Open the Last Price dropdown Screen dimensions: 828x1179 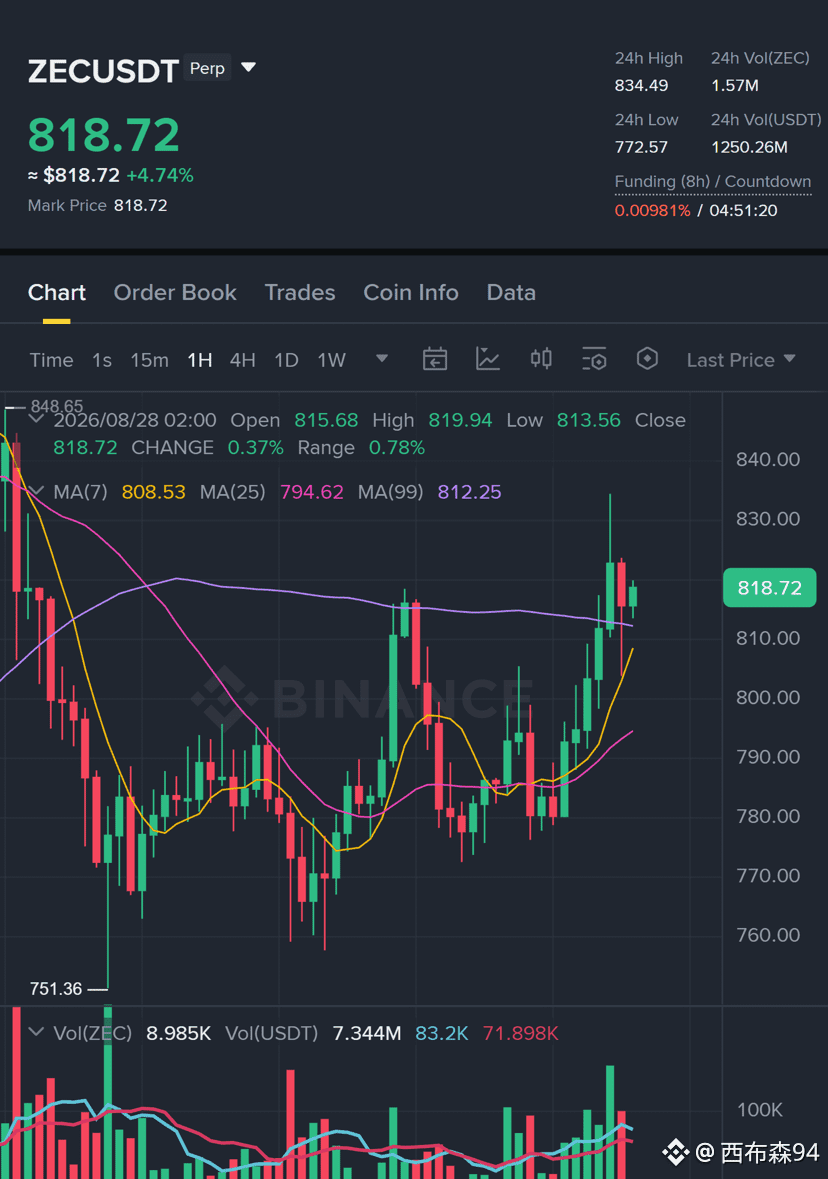pyautogui.click(x=741, y=360)
